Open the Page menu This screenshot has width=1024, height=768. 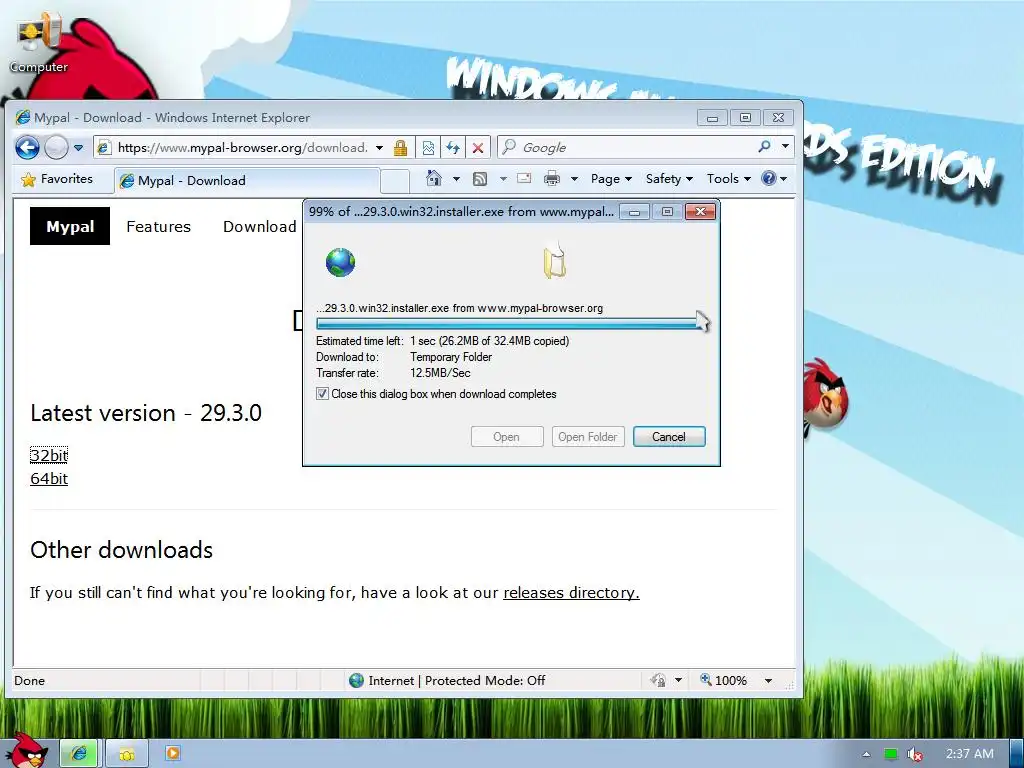point(611,179)
